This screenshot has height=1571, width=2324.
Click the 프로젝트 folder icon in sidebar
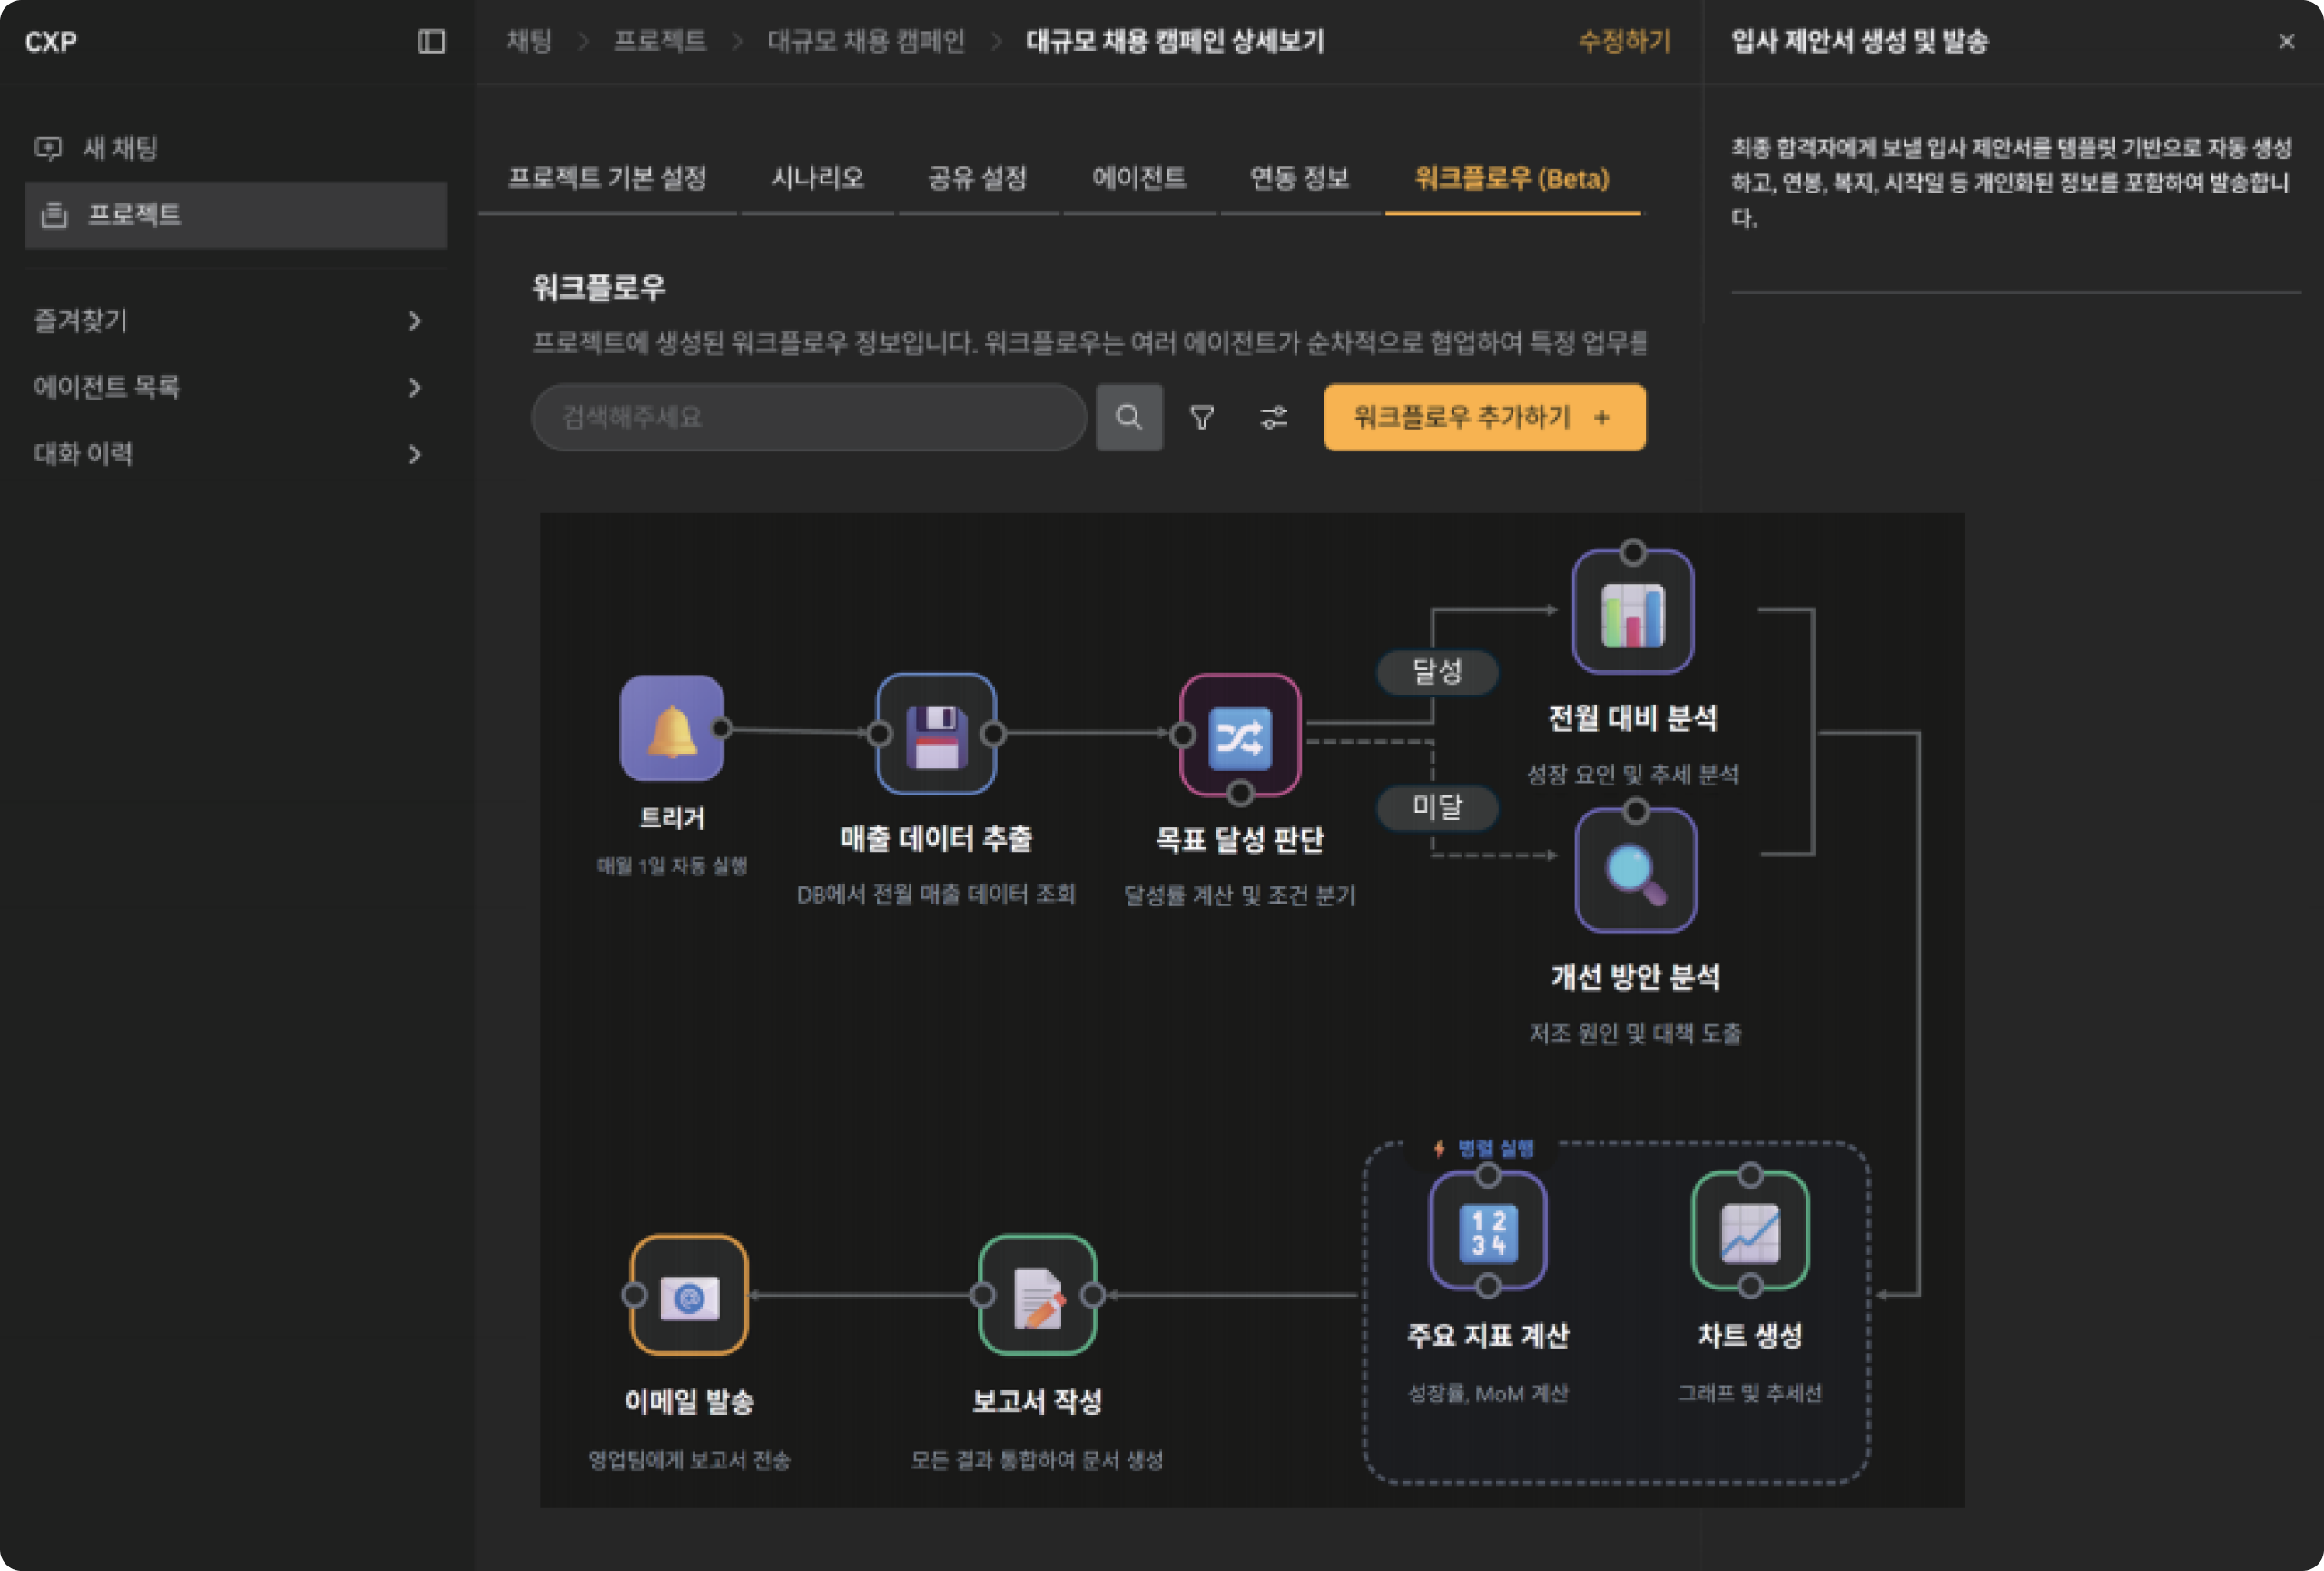(54, 214)
